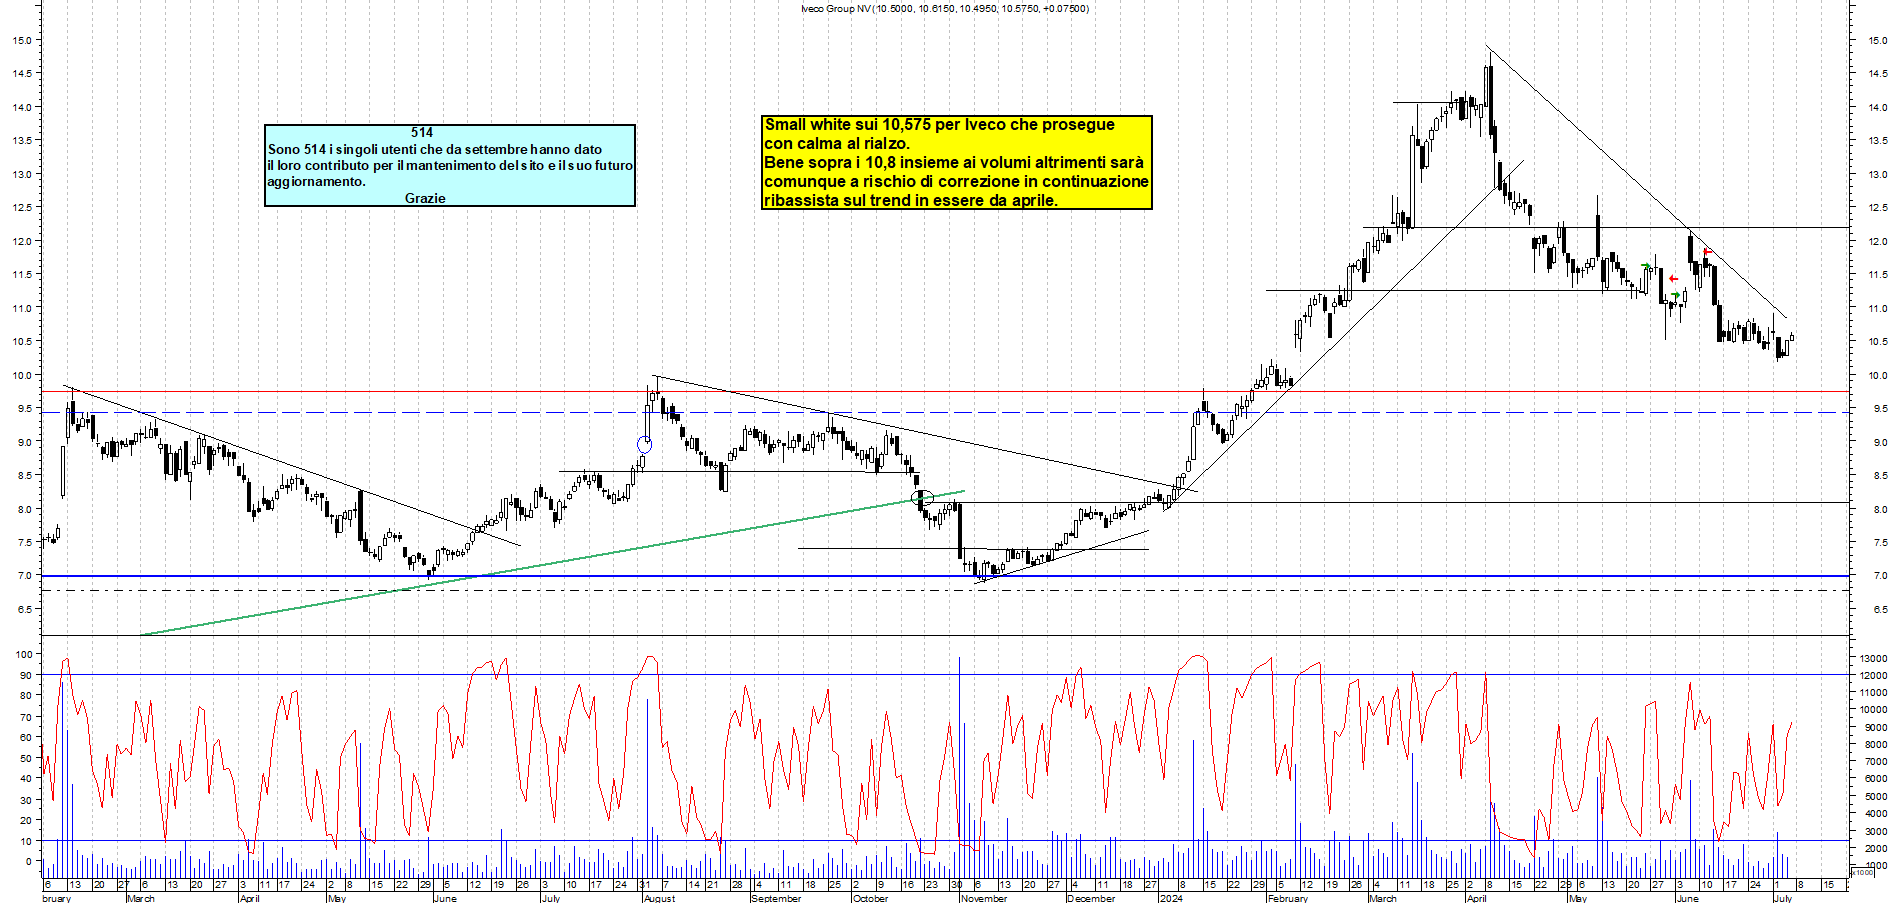
Task: Click the '70' oscillator scale label
Action: click(x=27, y=717)
